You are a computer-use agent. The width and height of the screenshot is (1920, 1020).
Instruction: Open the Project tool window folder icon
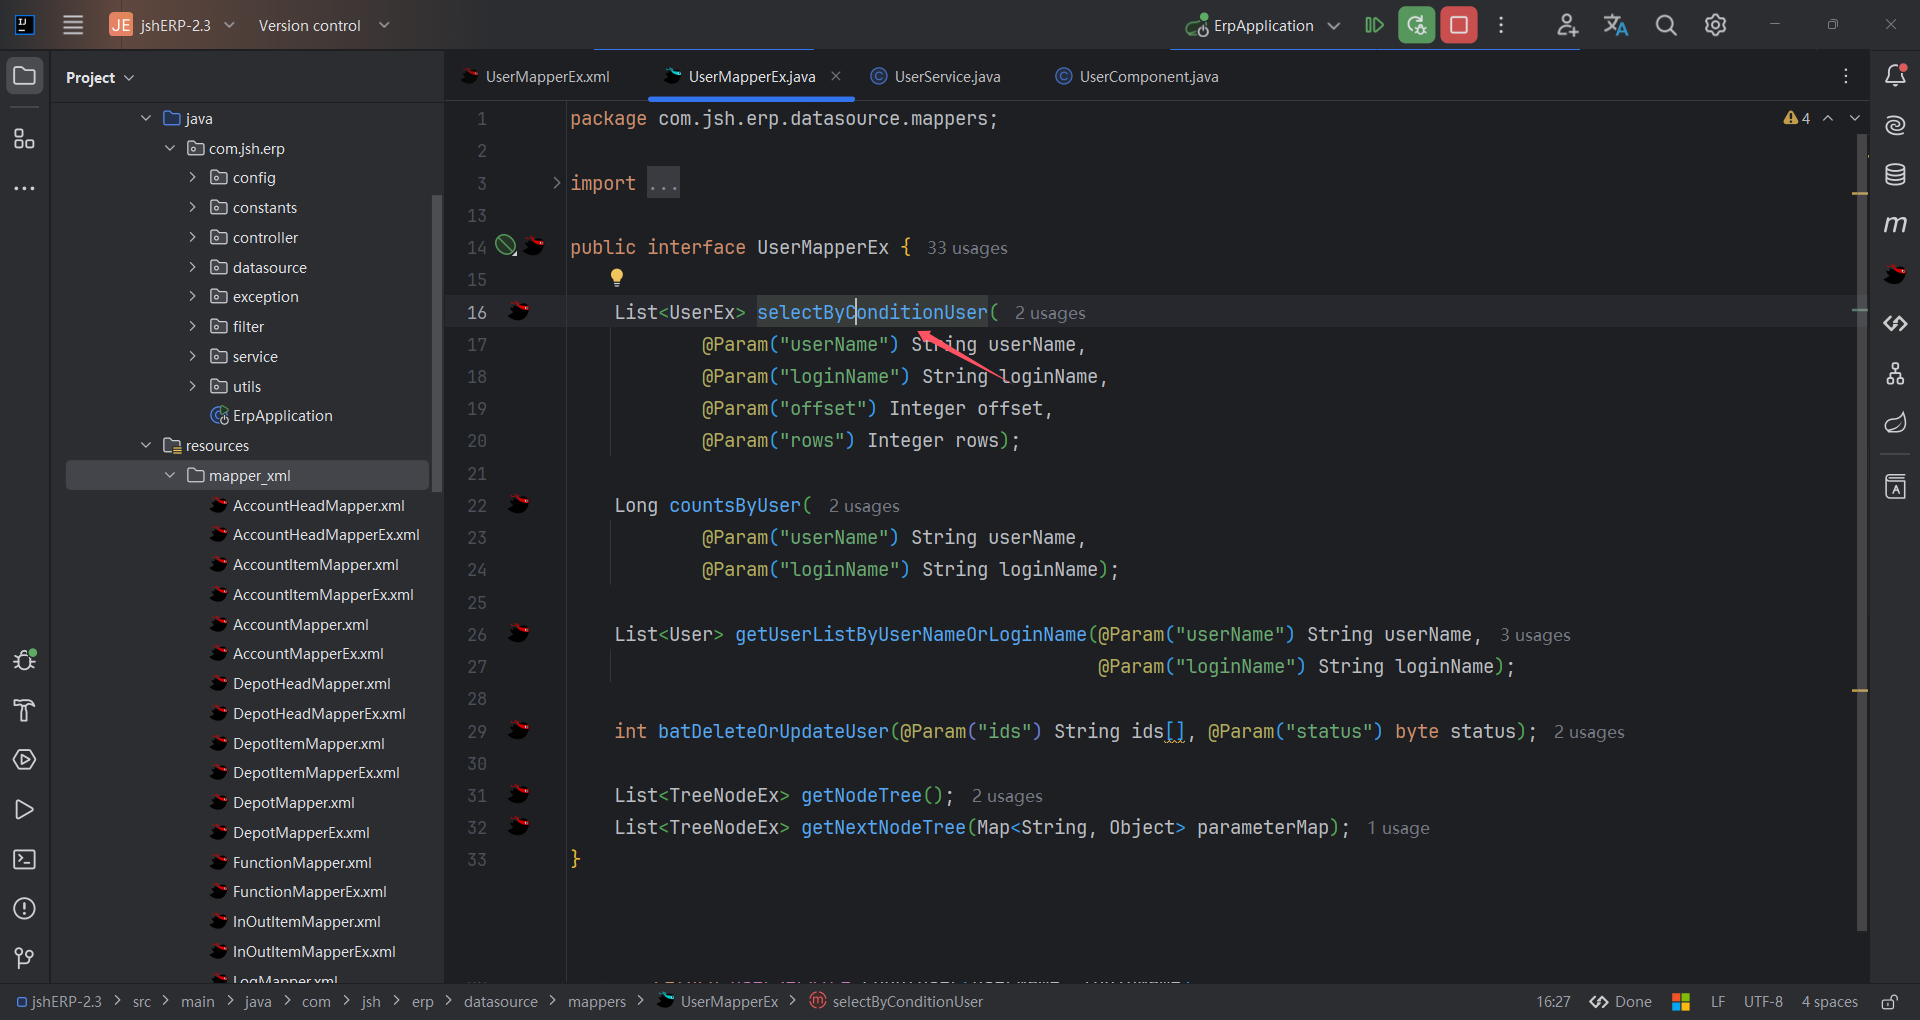[x=24, y=76]
